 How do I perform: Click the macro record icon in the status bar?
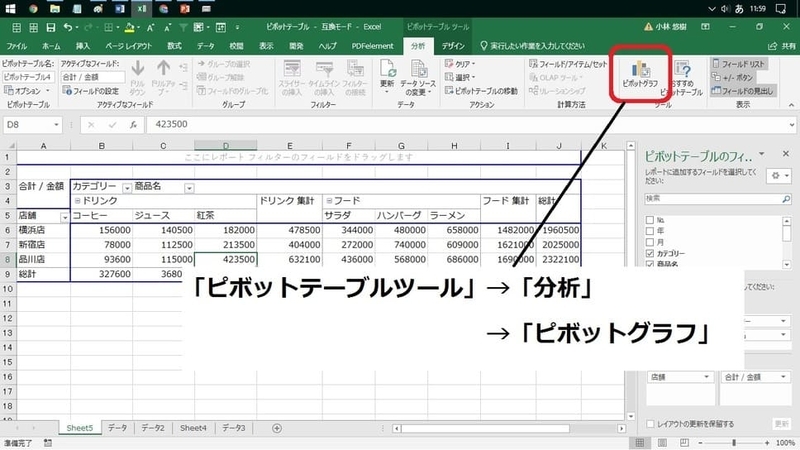pyautogui.click(x=47, y=443)
